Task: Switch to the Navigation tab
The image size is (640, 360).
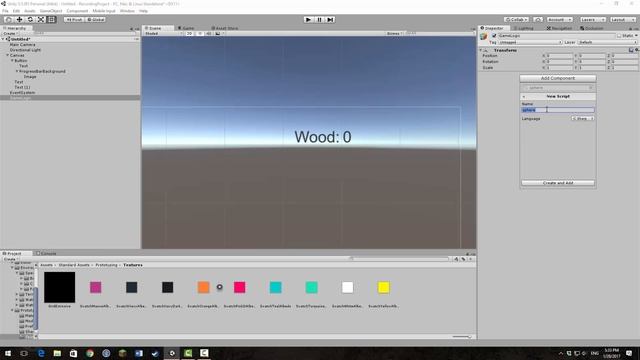Action: coord(559,28)
